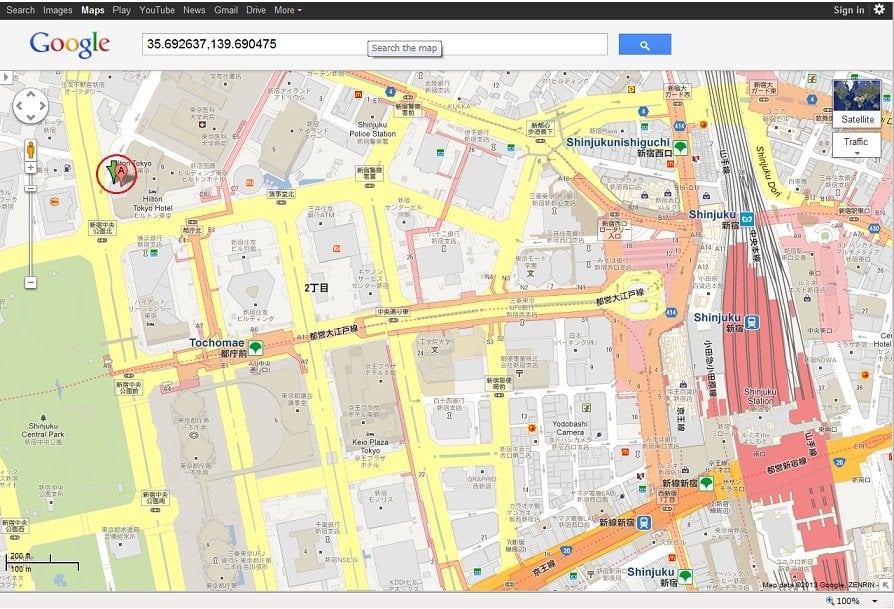Screen dimensions: 894x609
Task: Open Drive from the top bar
Action: point(256,10)
